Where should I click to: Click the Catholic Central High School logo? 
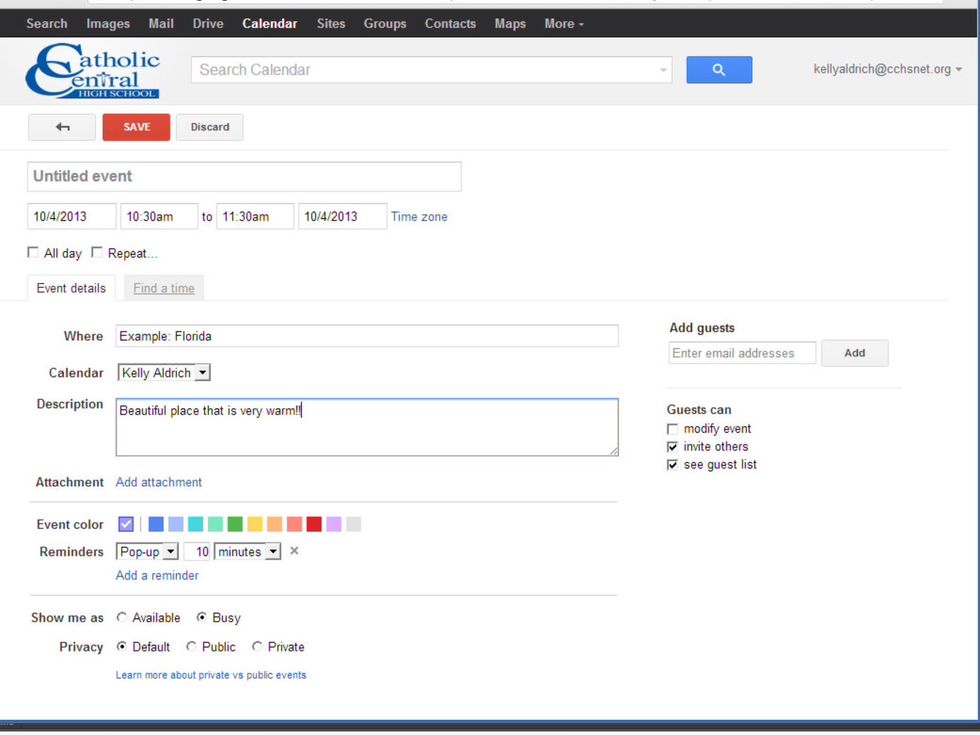(93, 70)
